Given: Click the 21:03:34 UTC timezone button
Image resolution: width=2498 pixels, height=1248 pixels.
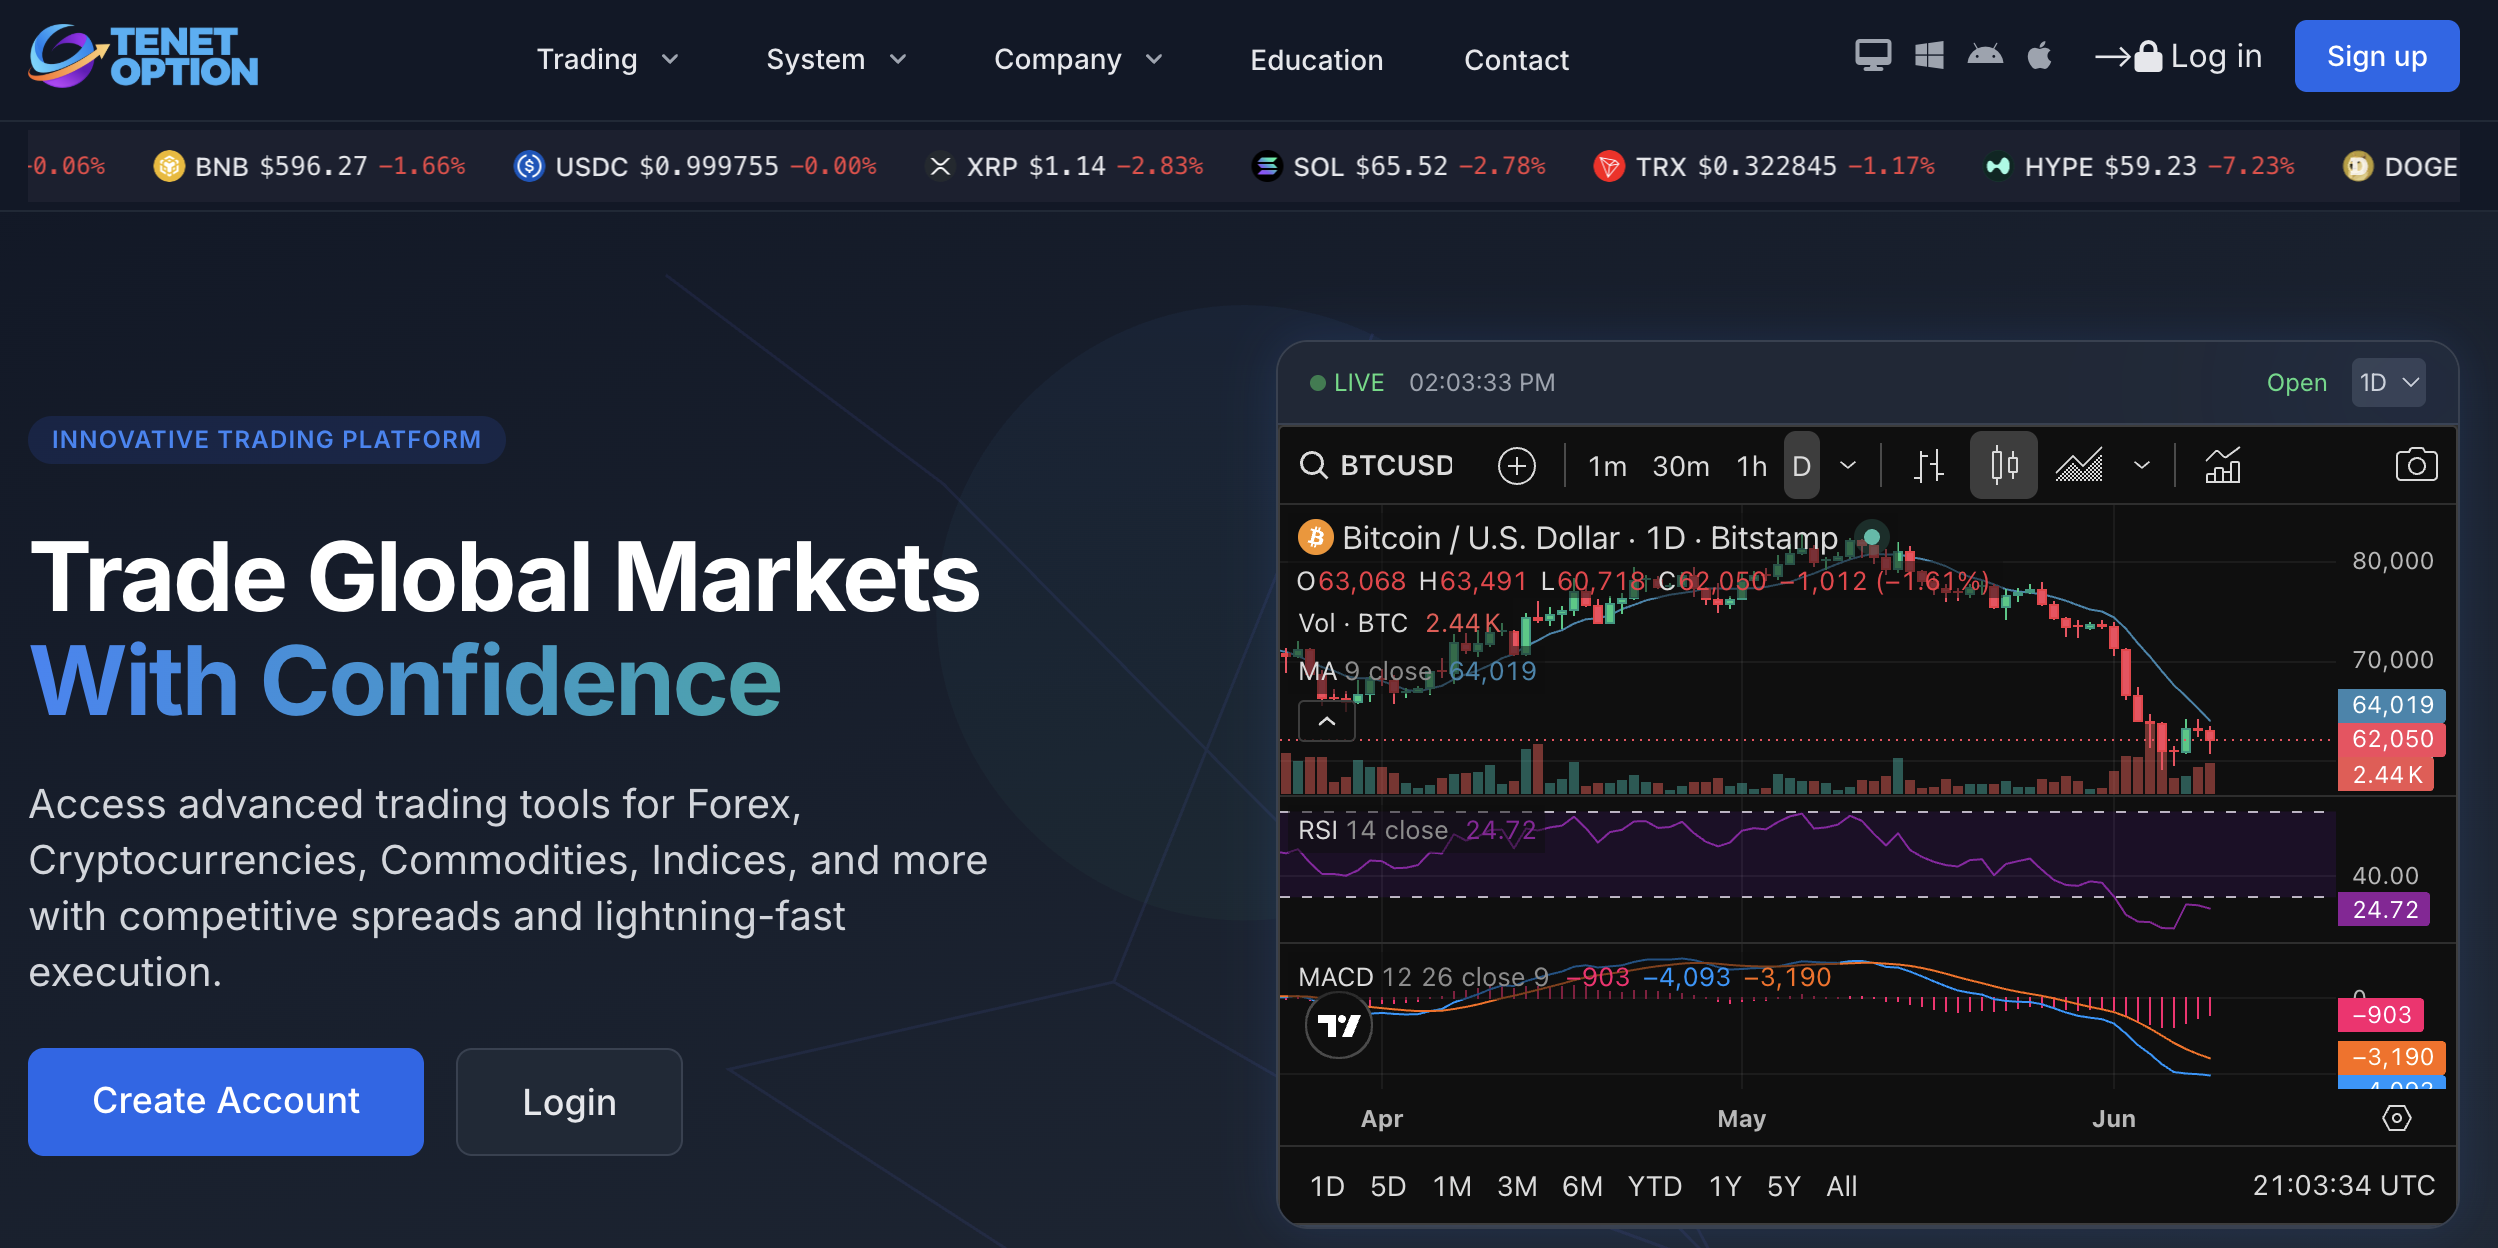Looking at the screenshot, I should (x=2343, y=1186).
